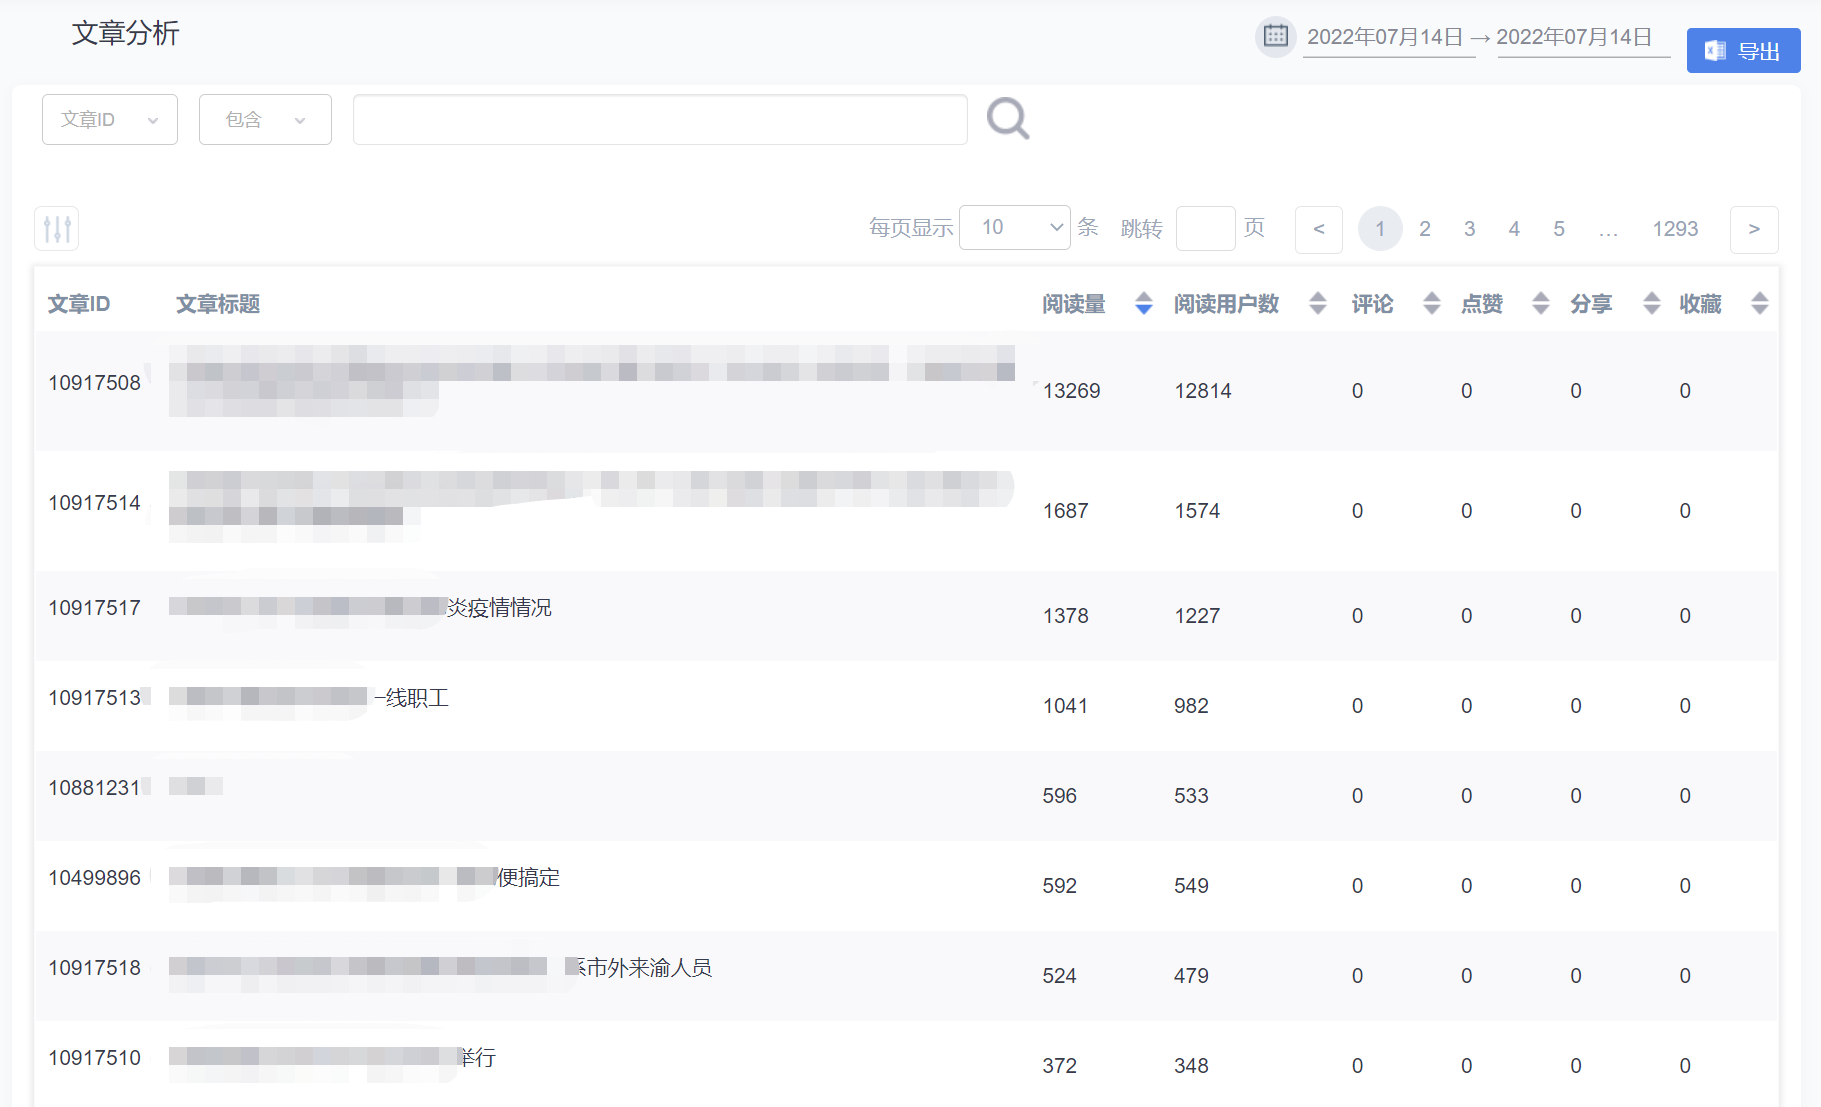Open the column filter settings icon
1821x1107 pixels.
pos(57,229)
